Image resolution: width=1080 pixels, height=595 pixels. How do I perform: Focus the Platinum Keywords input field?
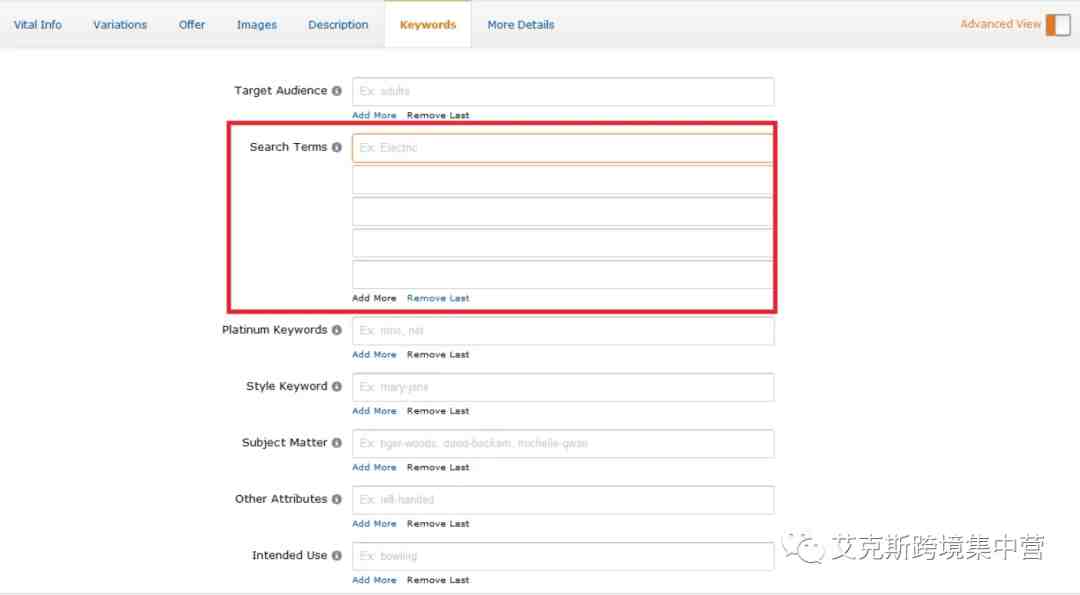point(563,331)
